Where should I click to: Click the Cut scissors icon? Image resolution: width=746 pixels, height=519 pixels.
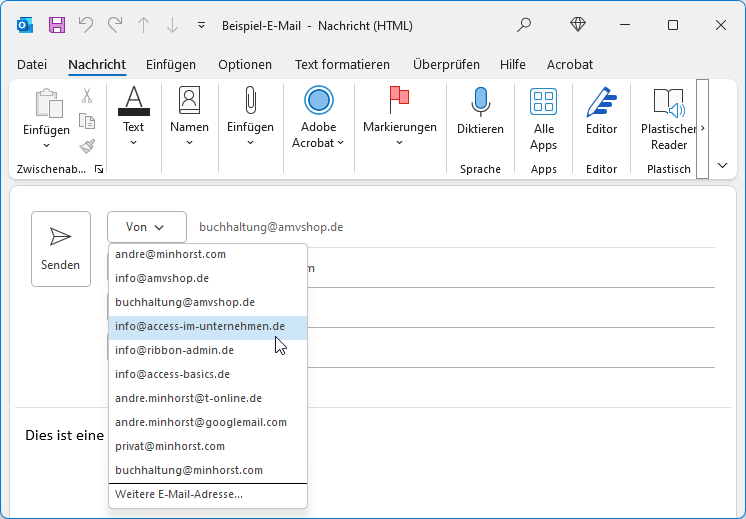tap(87, 96)
